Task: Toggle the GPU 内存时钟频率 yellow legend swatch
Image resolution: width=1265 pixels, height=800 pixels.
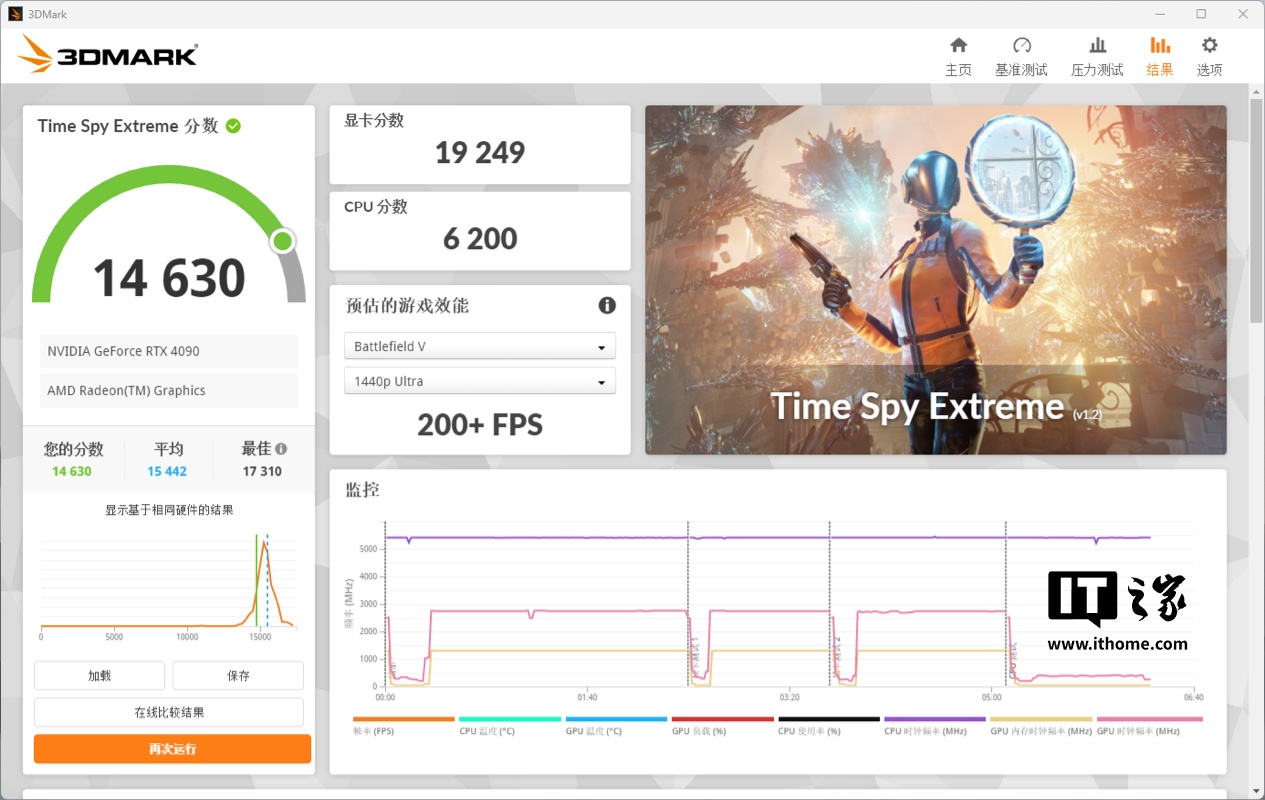Action: pyautogui.click(x=1041, y=718)
